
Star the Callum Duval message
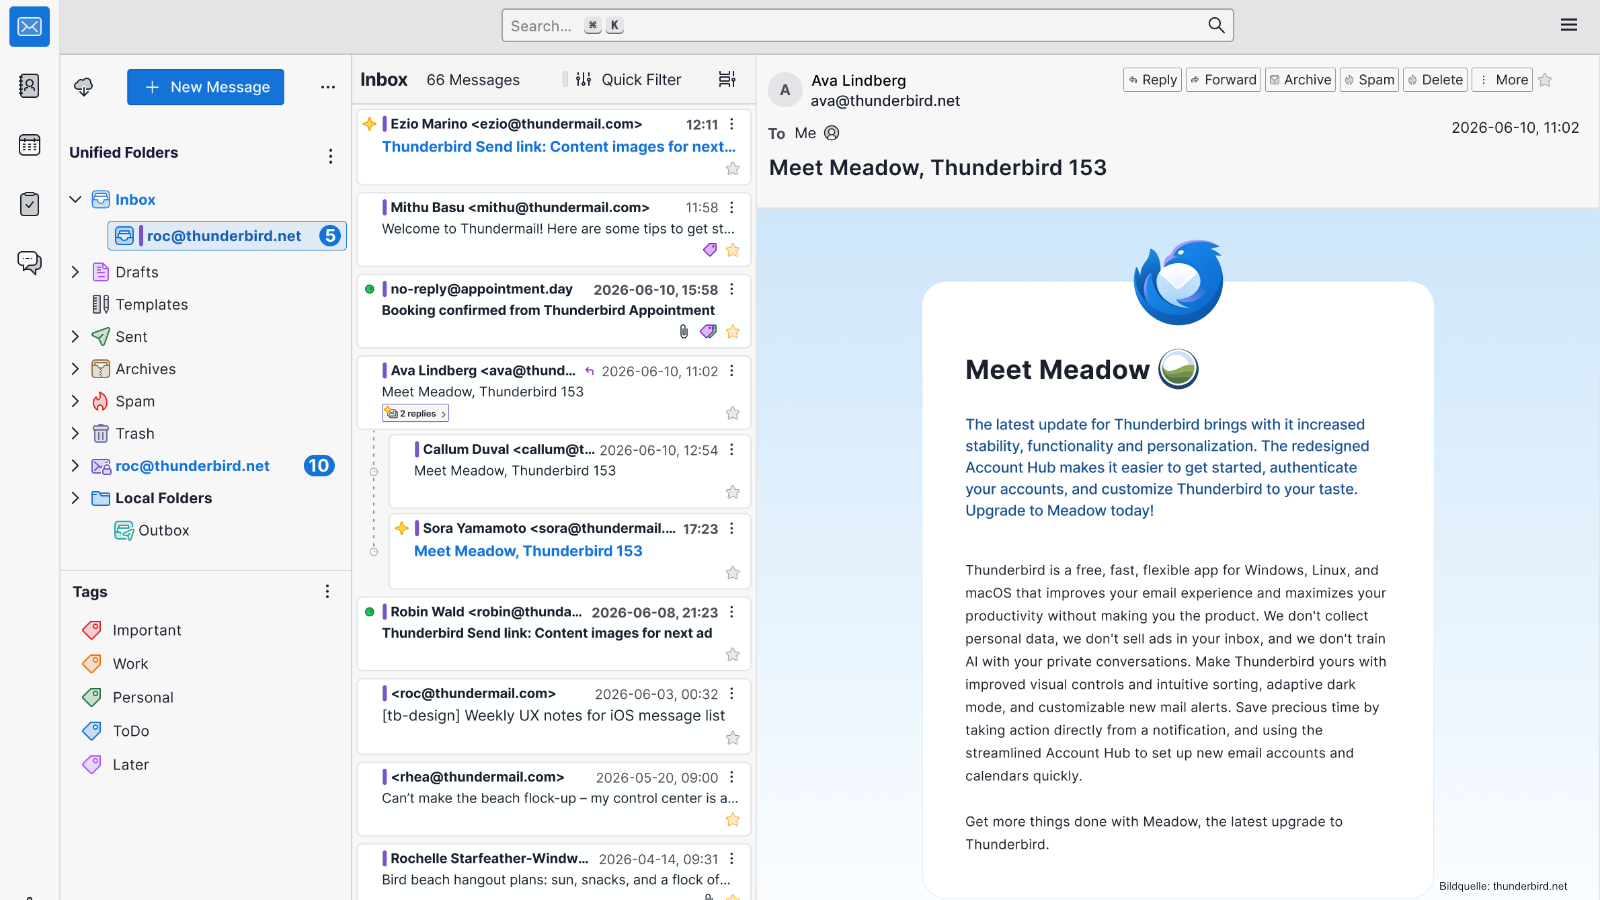click(733, 492)
